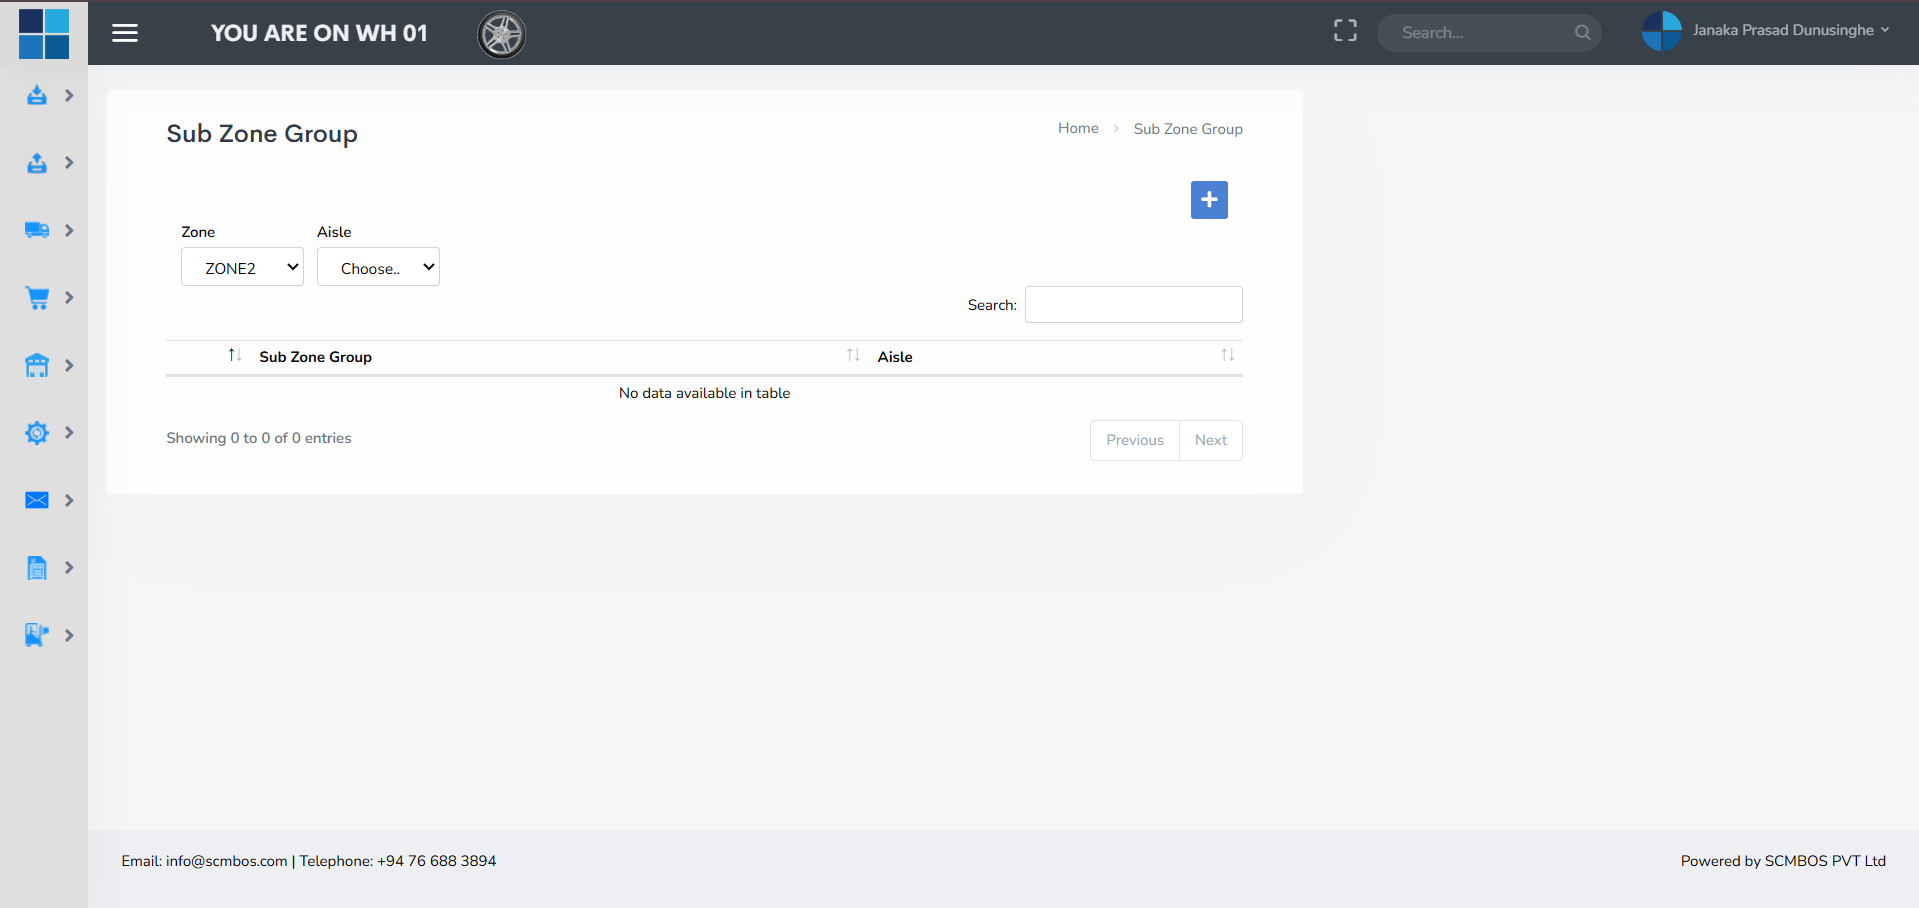Click the Previous pagination button
This screenshot has height=908, width=1919.
click(x=1134, y=440)
